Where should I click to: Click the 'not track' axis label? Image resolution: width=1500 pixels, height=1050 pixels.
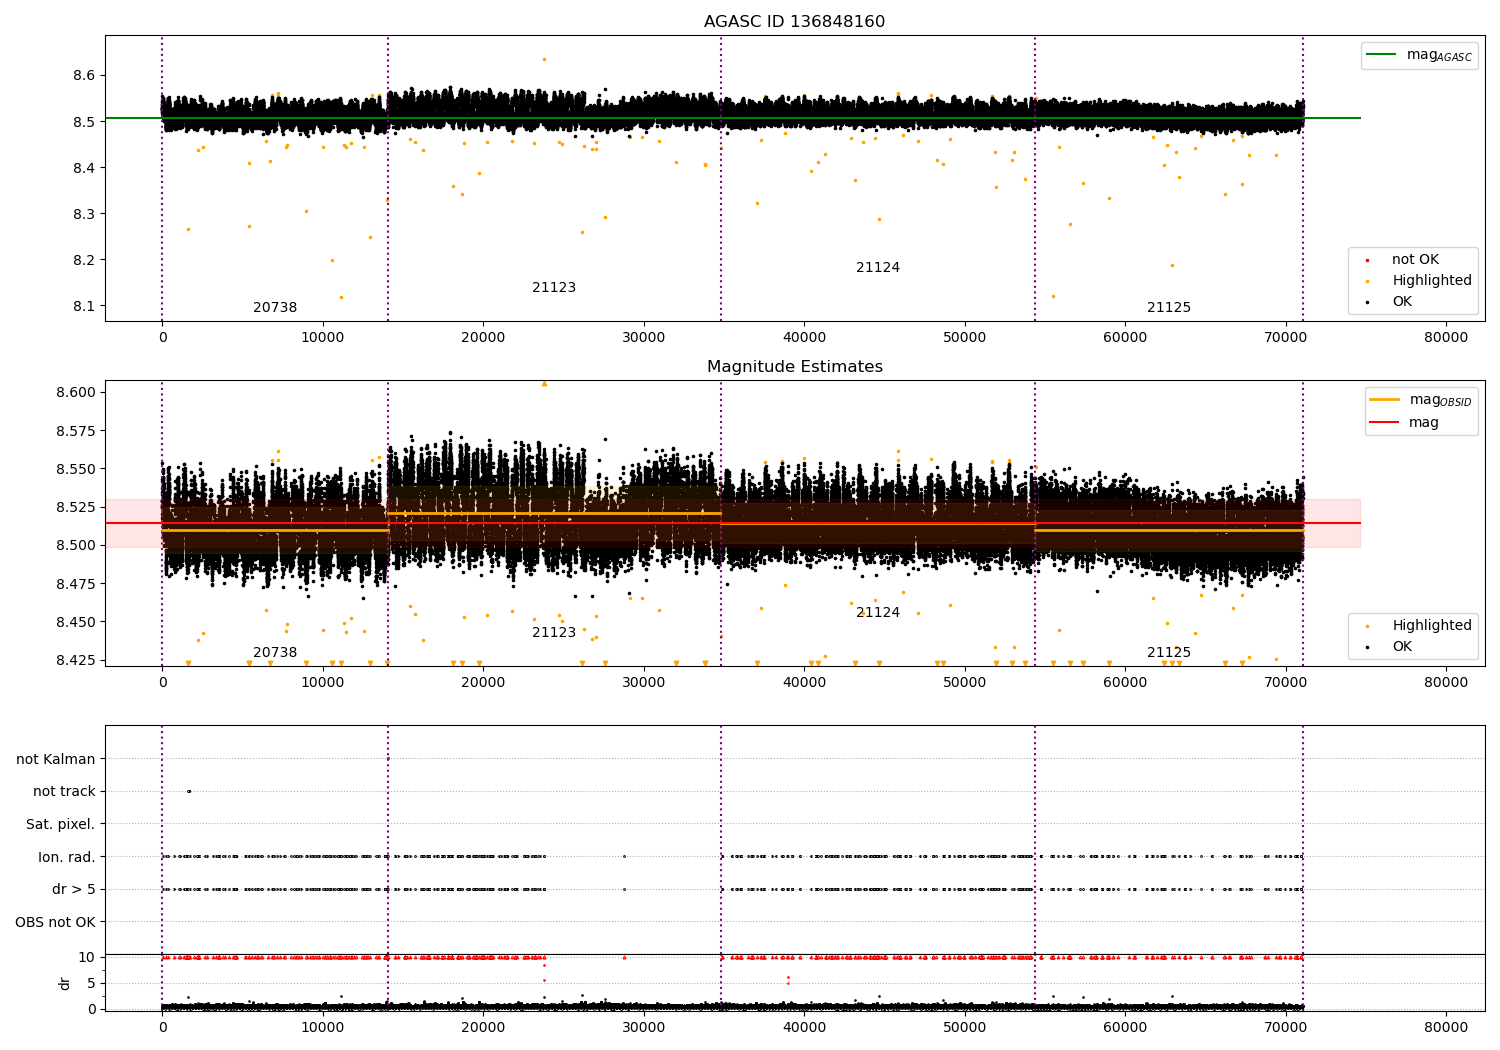[64, 791]
